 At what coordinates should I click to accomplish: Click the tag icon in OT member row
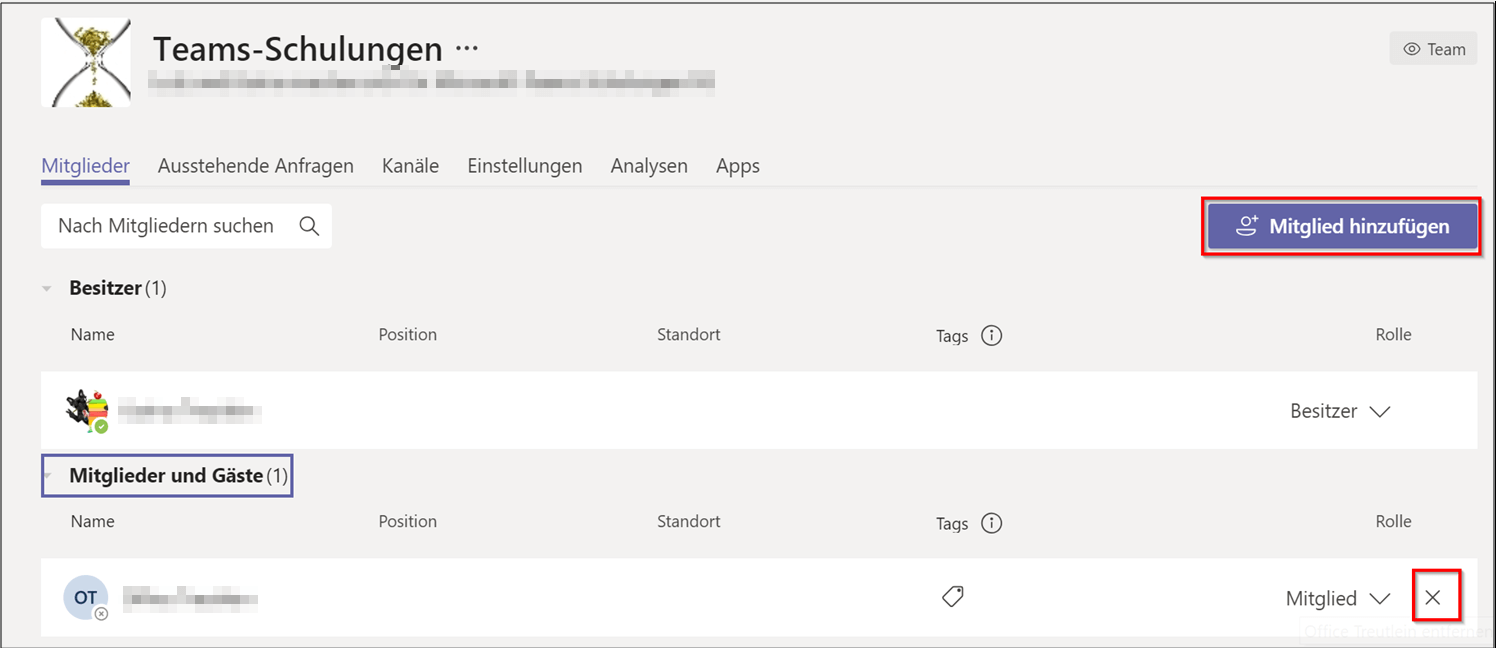pyautogui.click(x=953, y=597)
